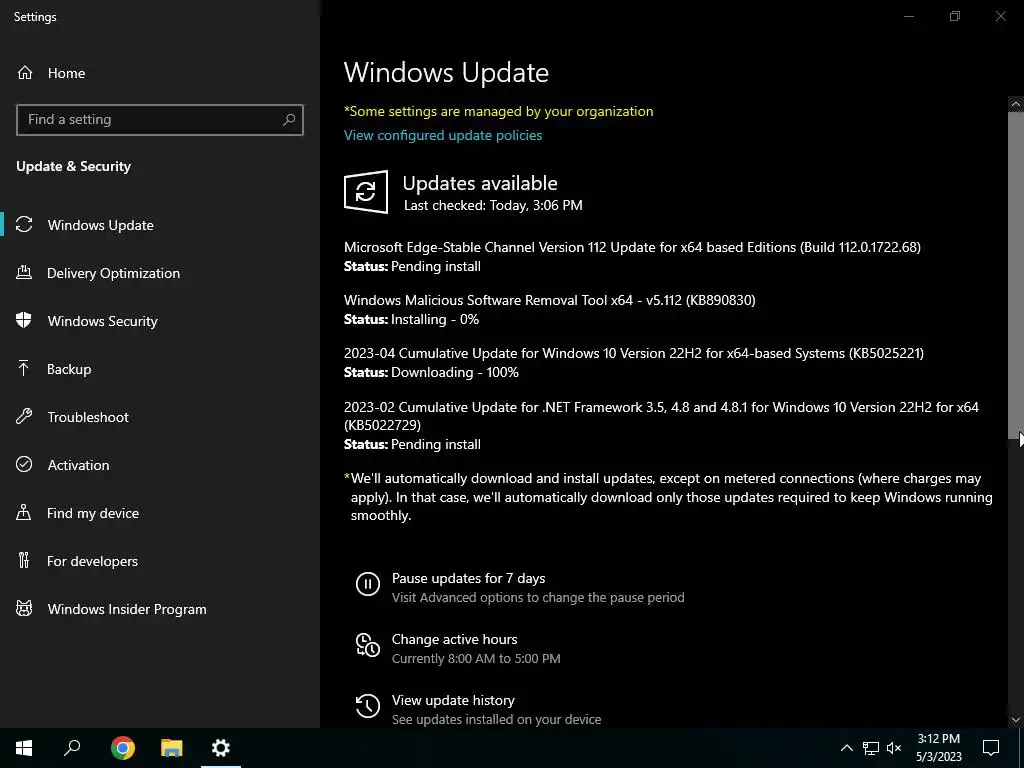Click the Last checked: Today, 3:06 PM text

pyautogui.click(x=493, y=205)
